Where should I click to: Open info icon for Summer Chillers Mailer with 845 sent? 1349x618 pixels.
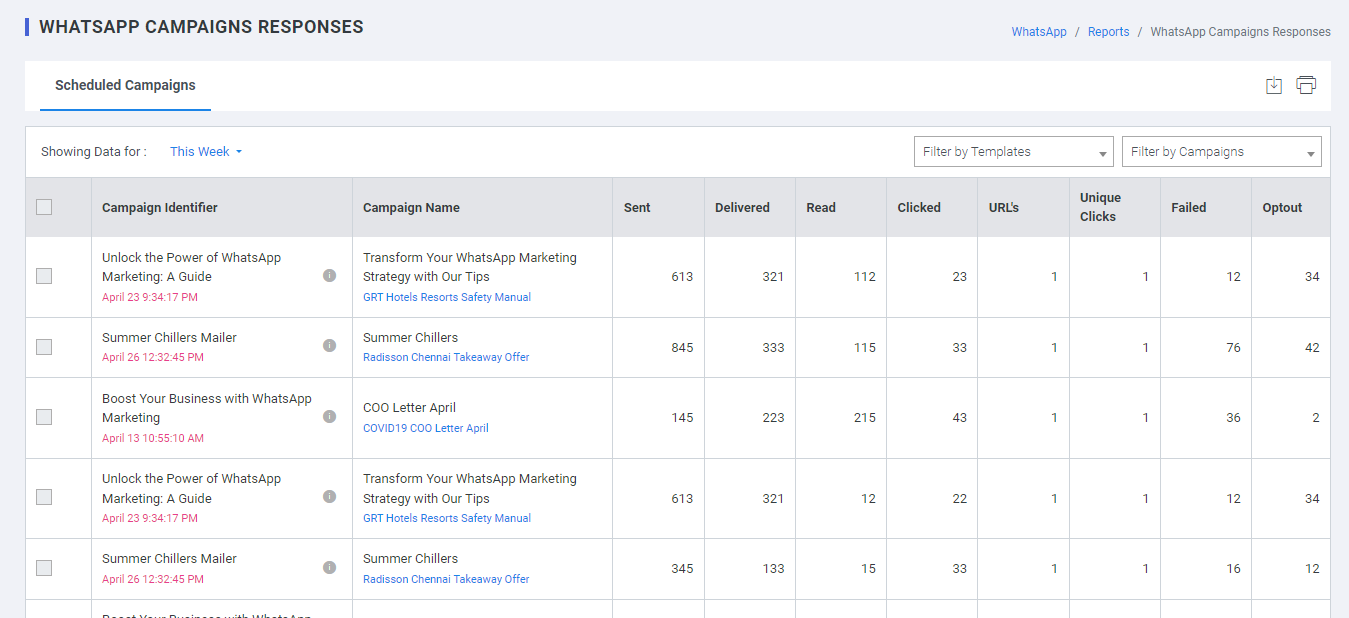(x=330, y=346)
